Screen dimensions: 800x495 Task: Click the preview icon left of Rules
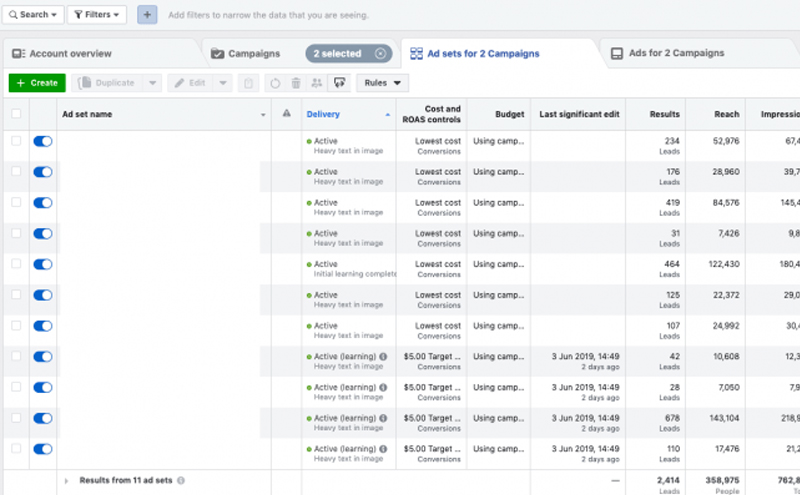pos(339,83)
